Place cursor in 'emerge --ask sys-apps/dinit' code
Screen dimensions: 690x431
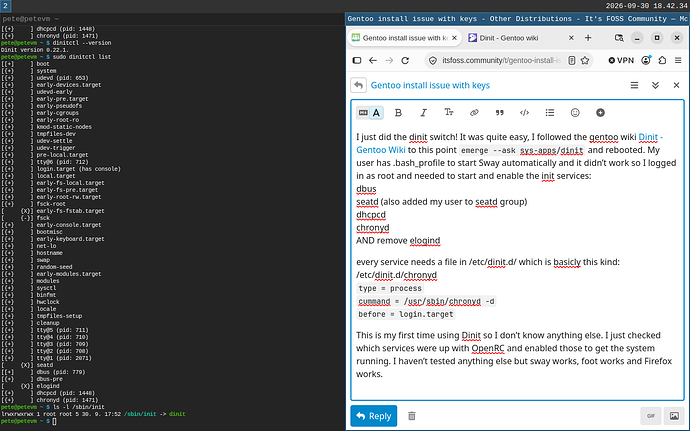pos(522,150)
